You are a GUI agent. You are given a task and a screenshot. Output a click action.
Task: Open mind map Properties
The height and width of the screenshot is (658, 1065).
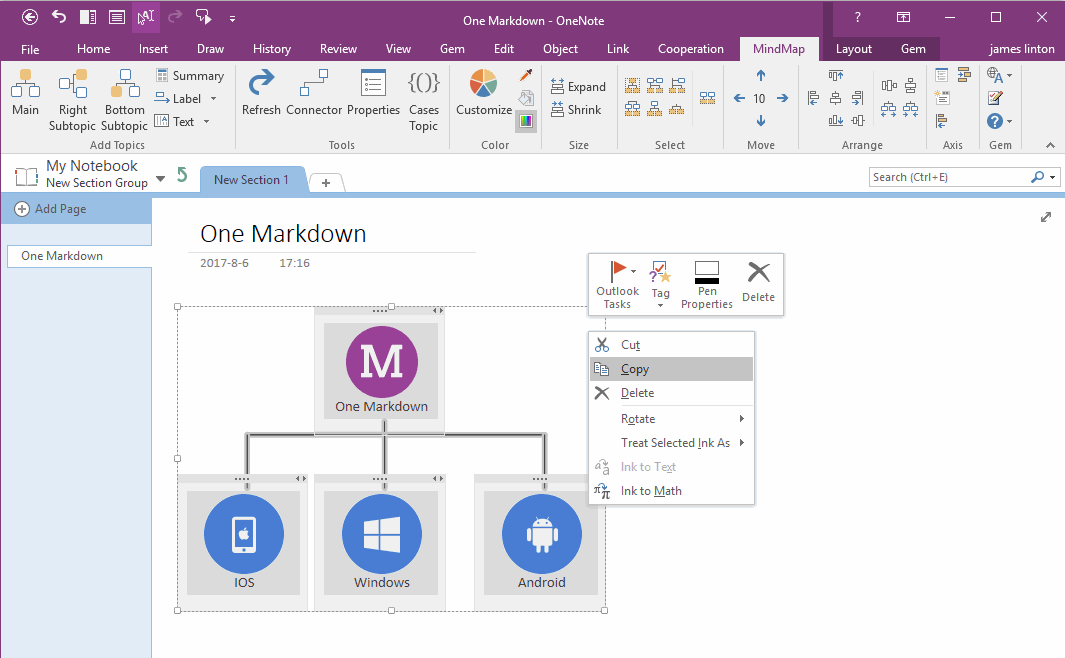click(373, 93)
